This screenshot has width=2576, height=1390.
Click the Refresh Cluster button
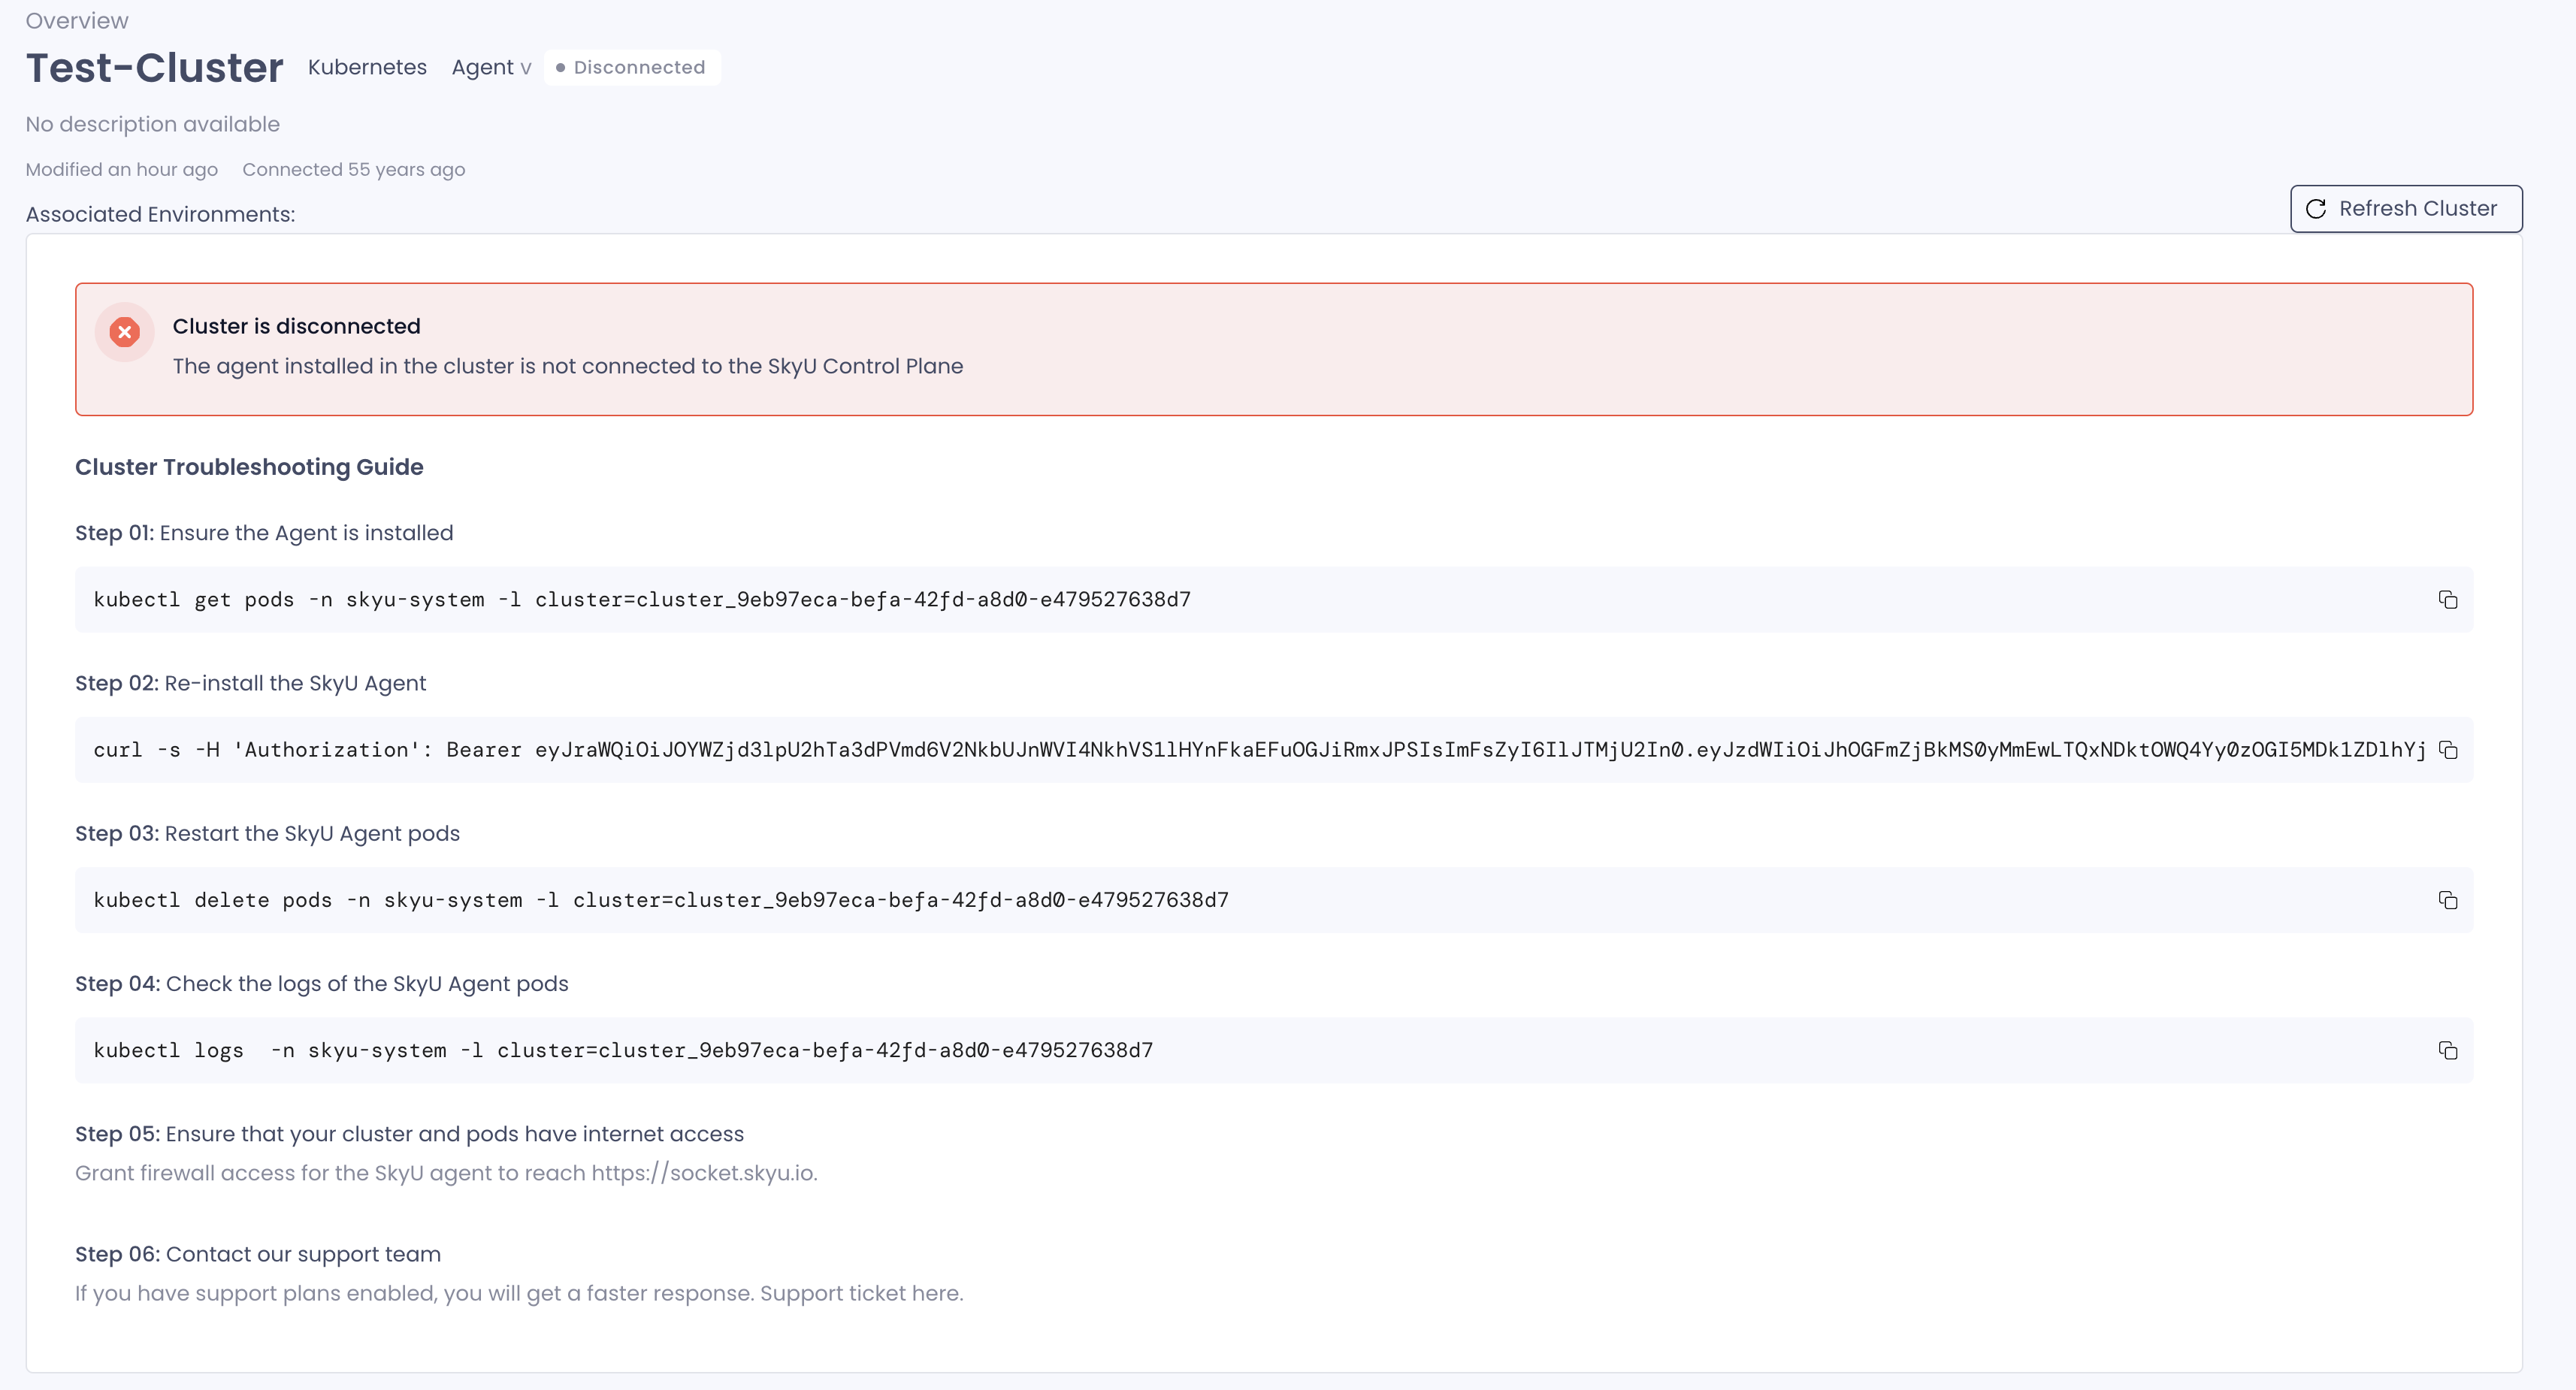(2406, 209)
